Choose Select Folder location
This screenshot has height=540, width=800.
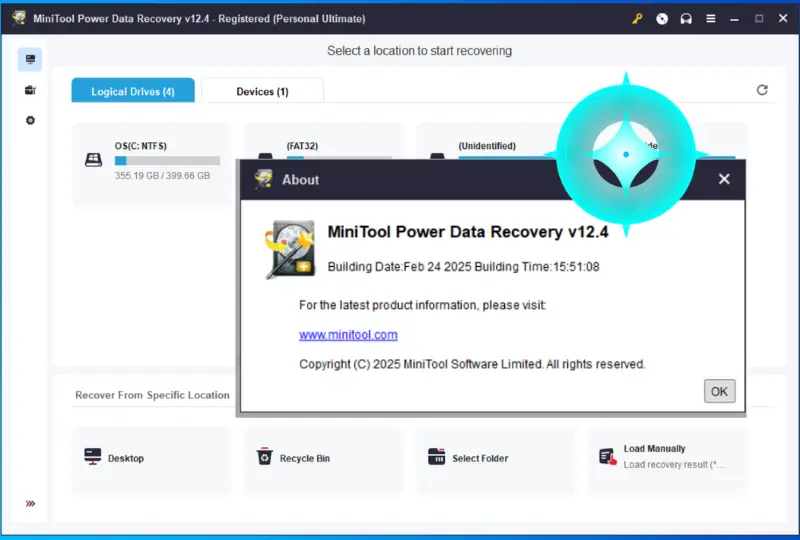pyautogui.click(x=495, y=461)
